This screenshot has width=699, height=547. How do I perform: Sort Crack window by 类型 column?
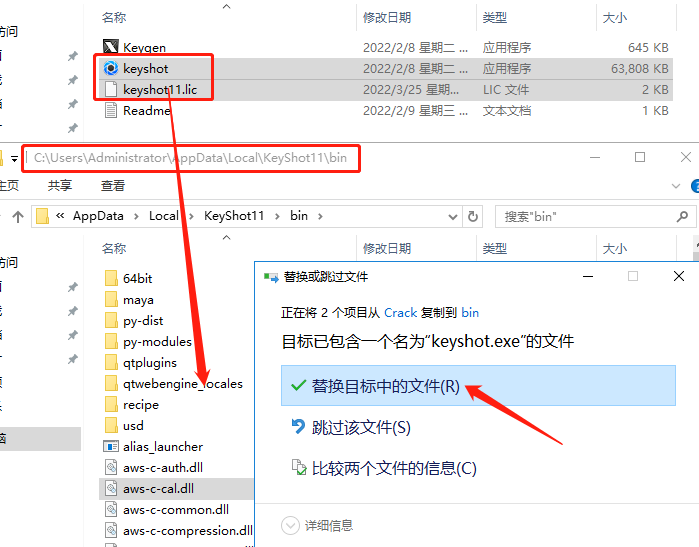click(x=495, y=17)
